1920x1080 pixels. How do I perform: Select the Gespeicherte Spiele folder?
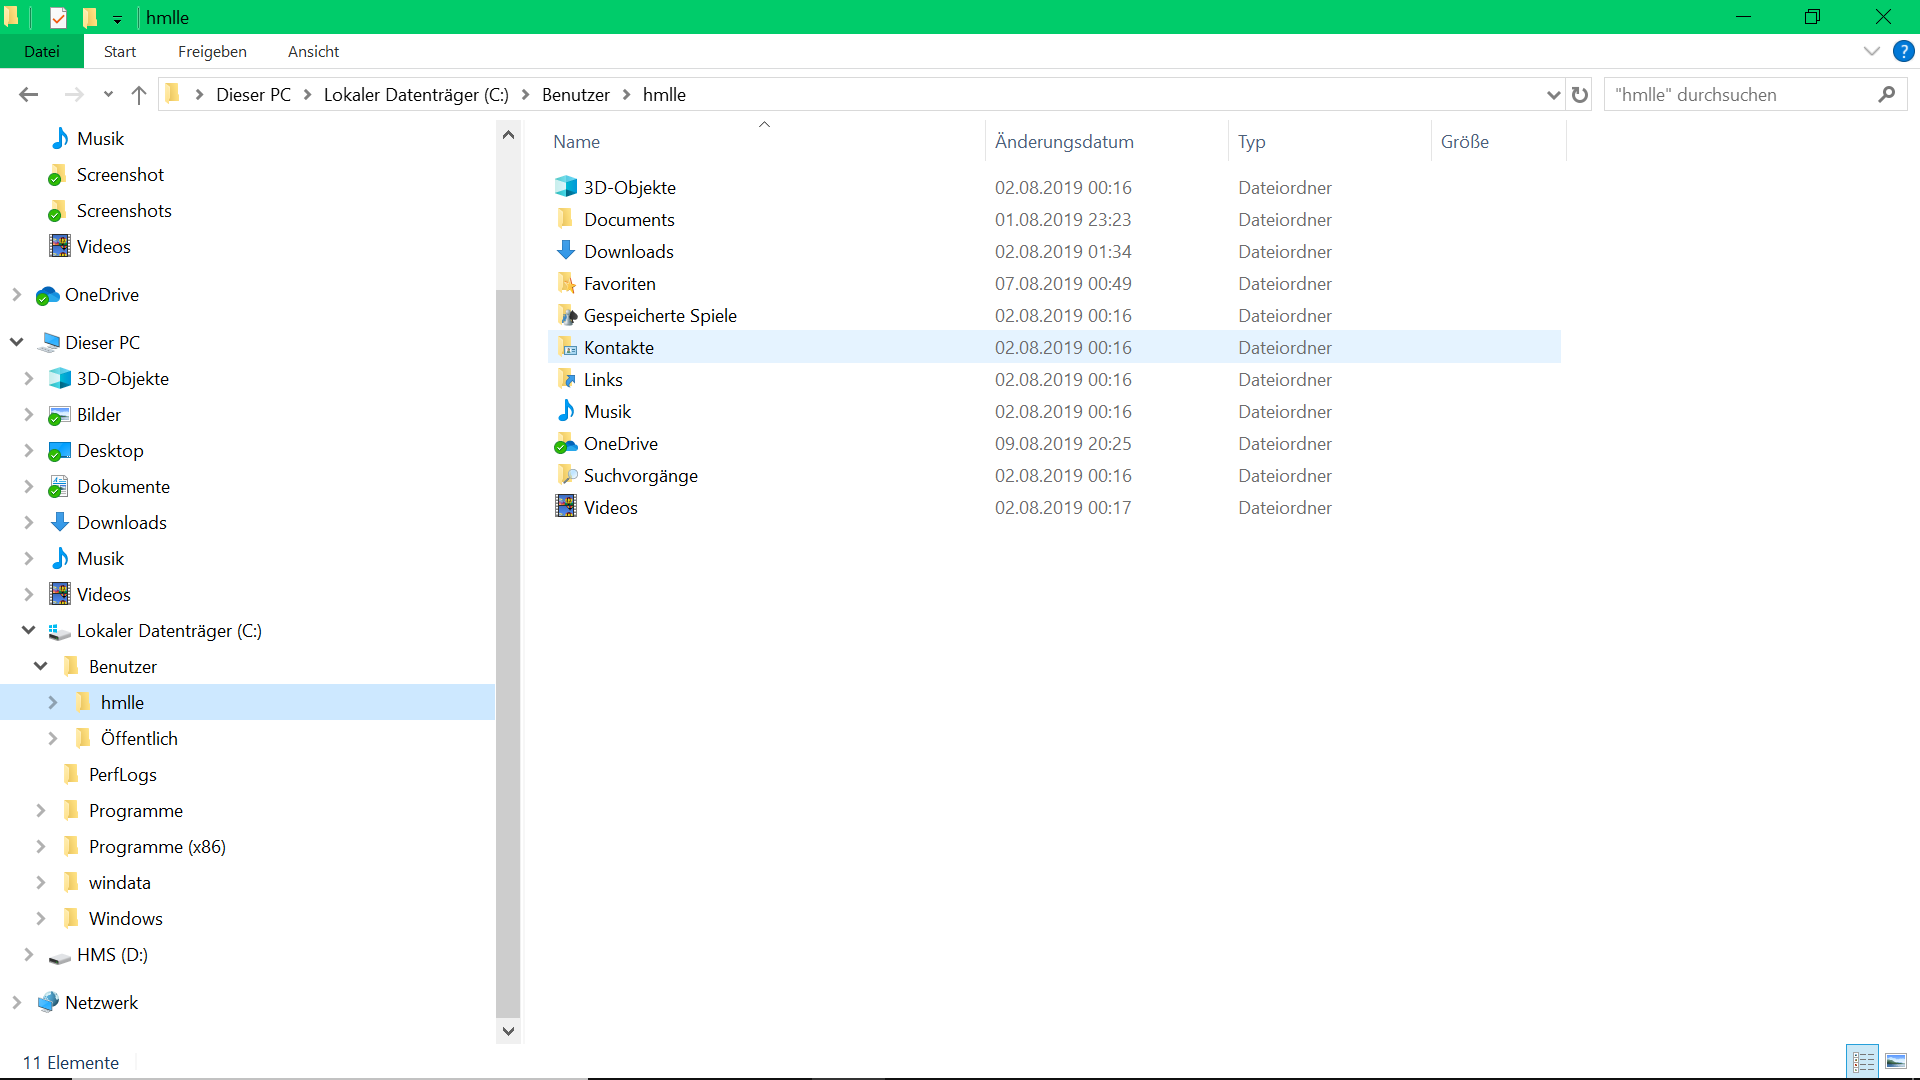659,315
